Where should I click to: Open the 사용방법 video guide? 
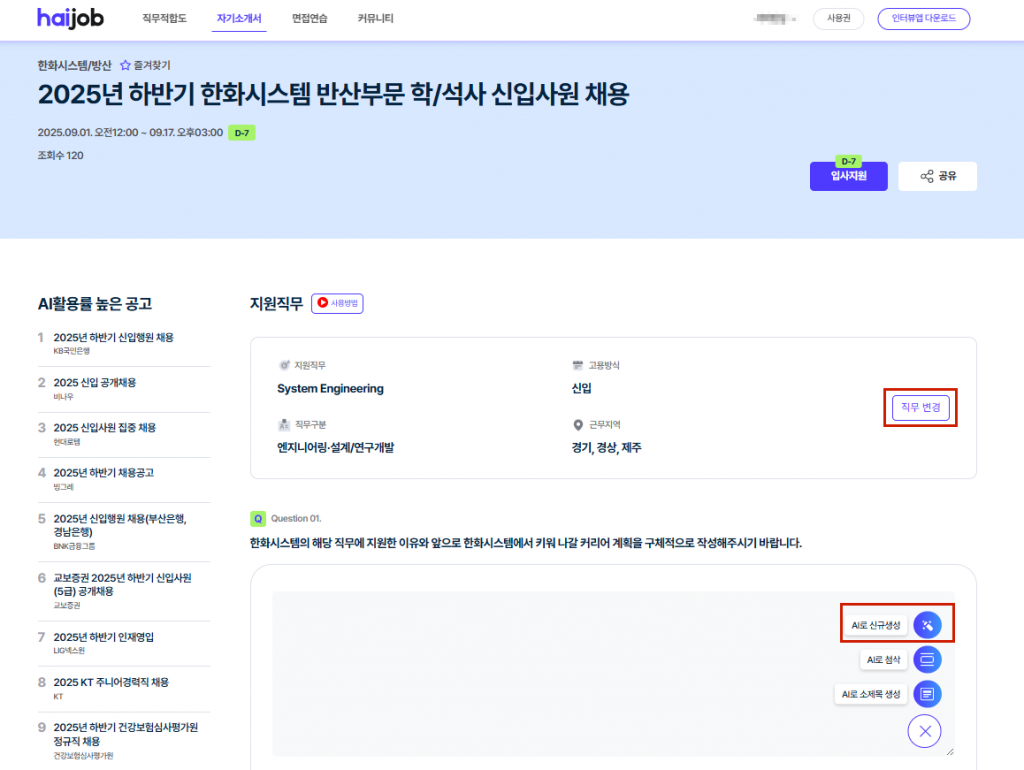(x=337, y=303)
